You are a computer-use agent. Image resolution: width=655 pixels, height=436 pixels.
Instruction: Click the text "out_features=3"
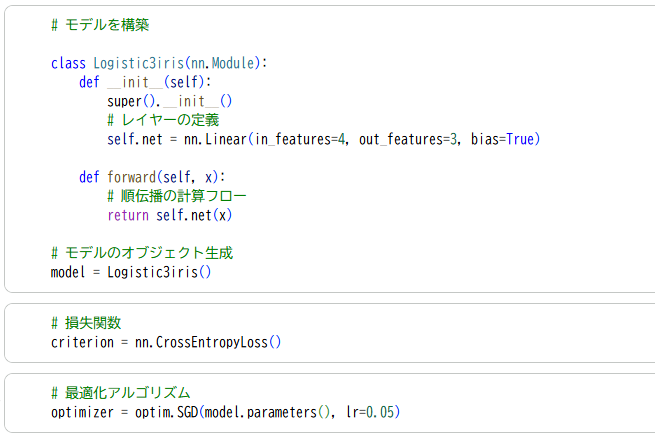408,139
